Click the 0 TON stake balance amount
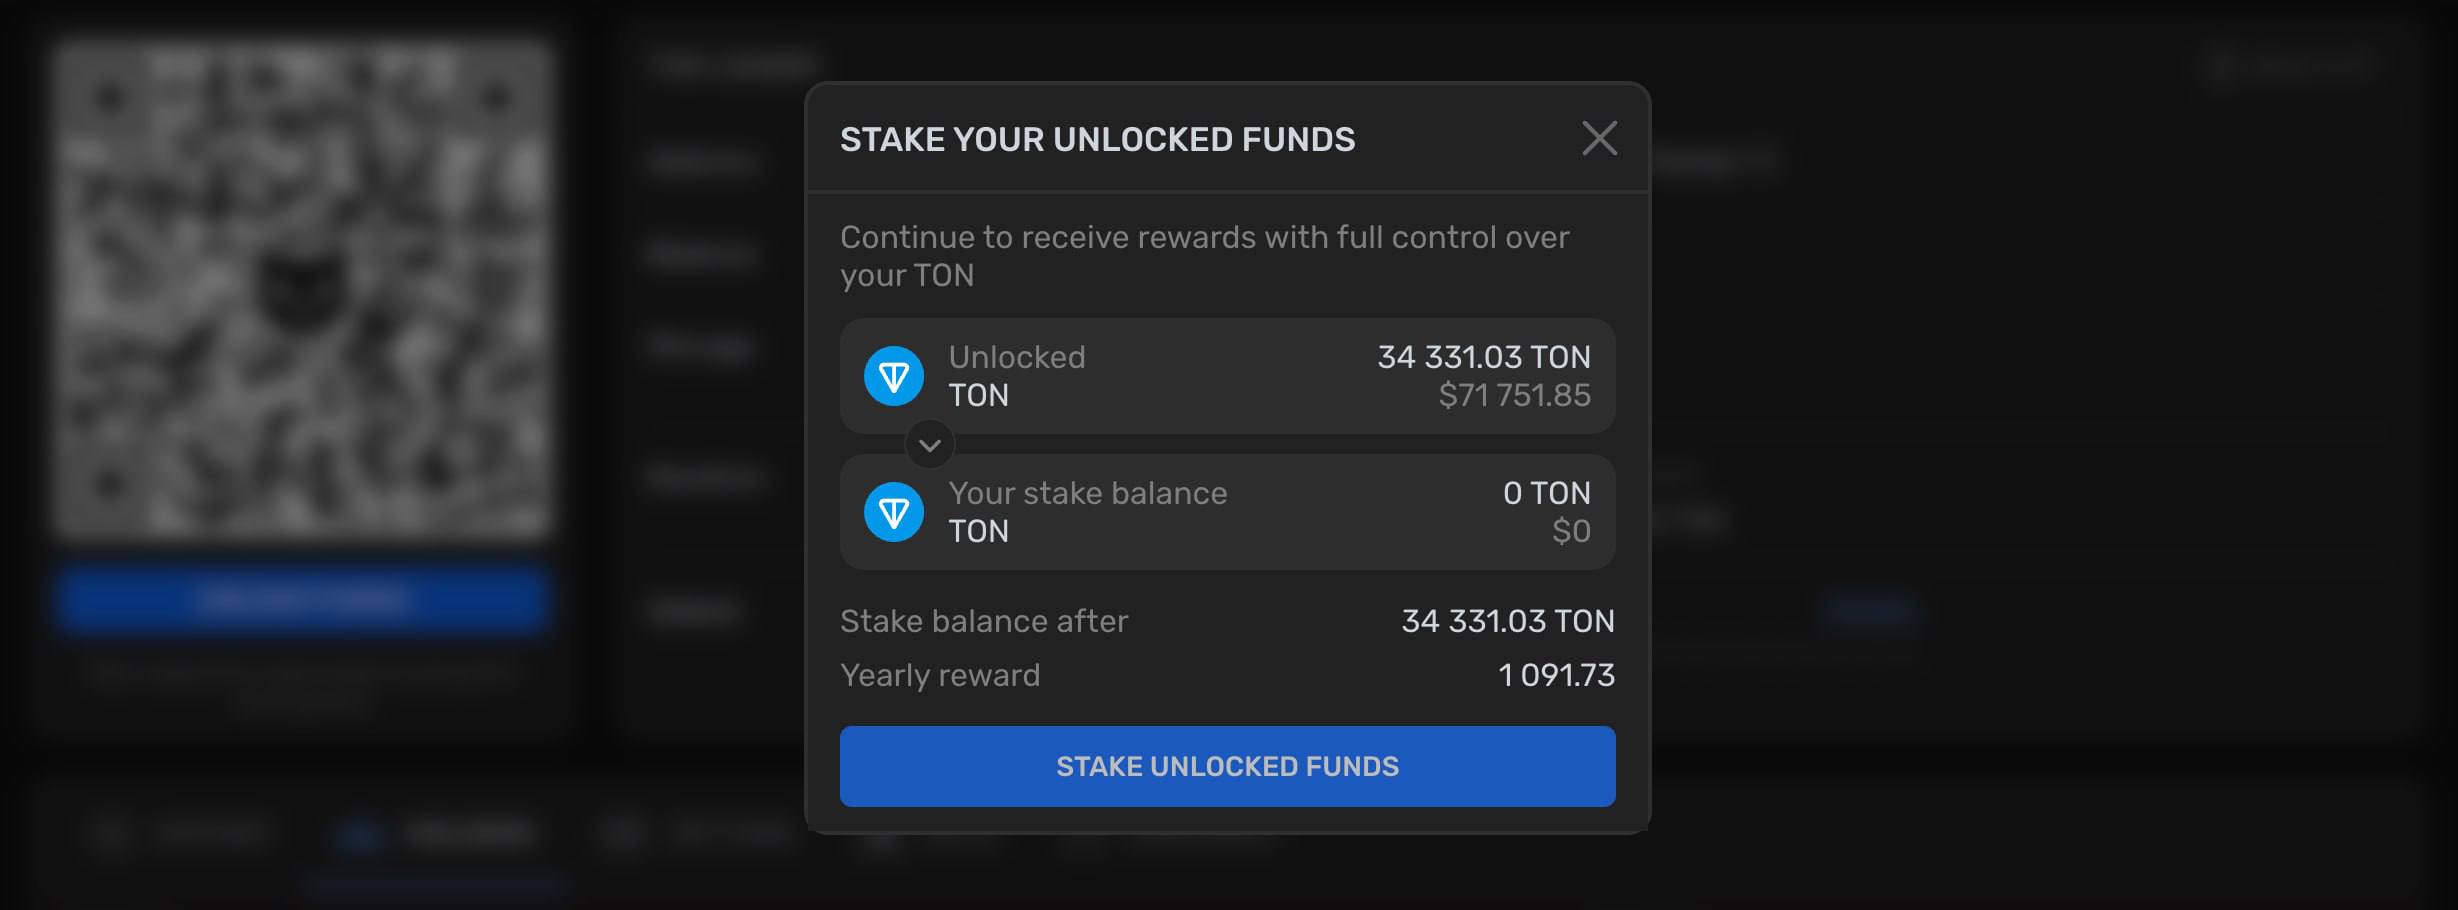Image resolution: width=2458 pixels, height=910 pixels. point(1546,493)
